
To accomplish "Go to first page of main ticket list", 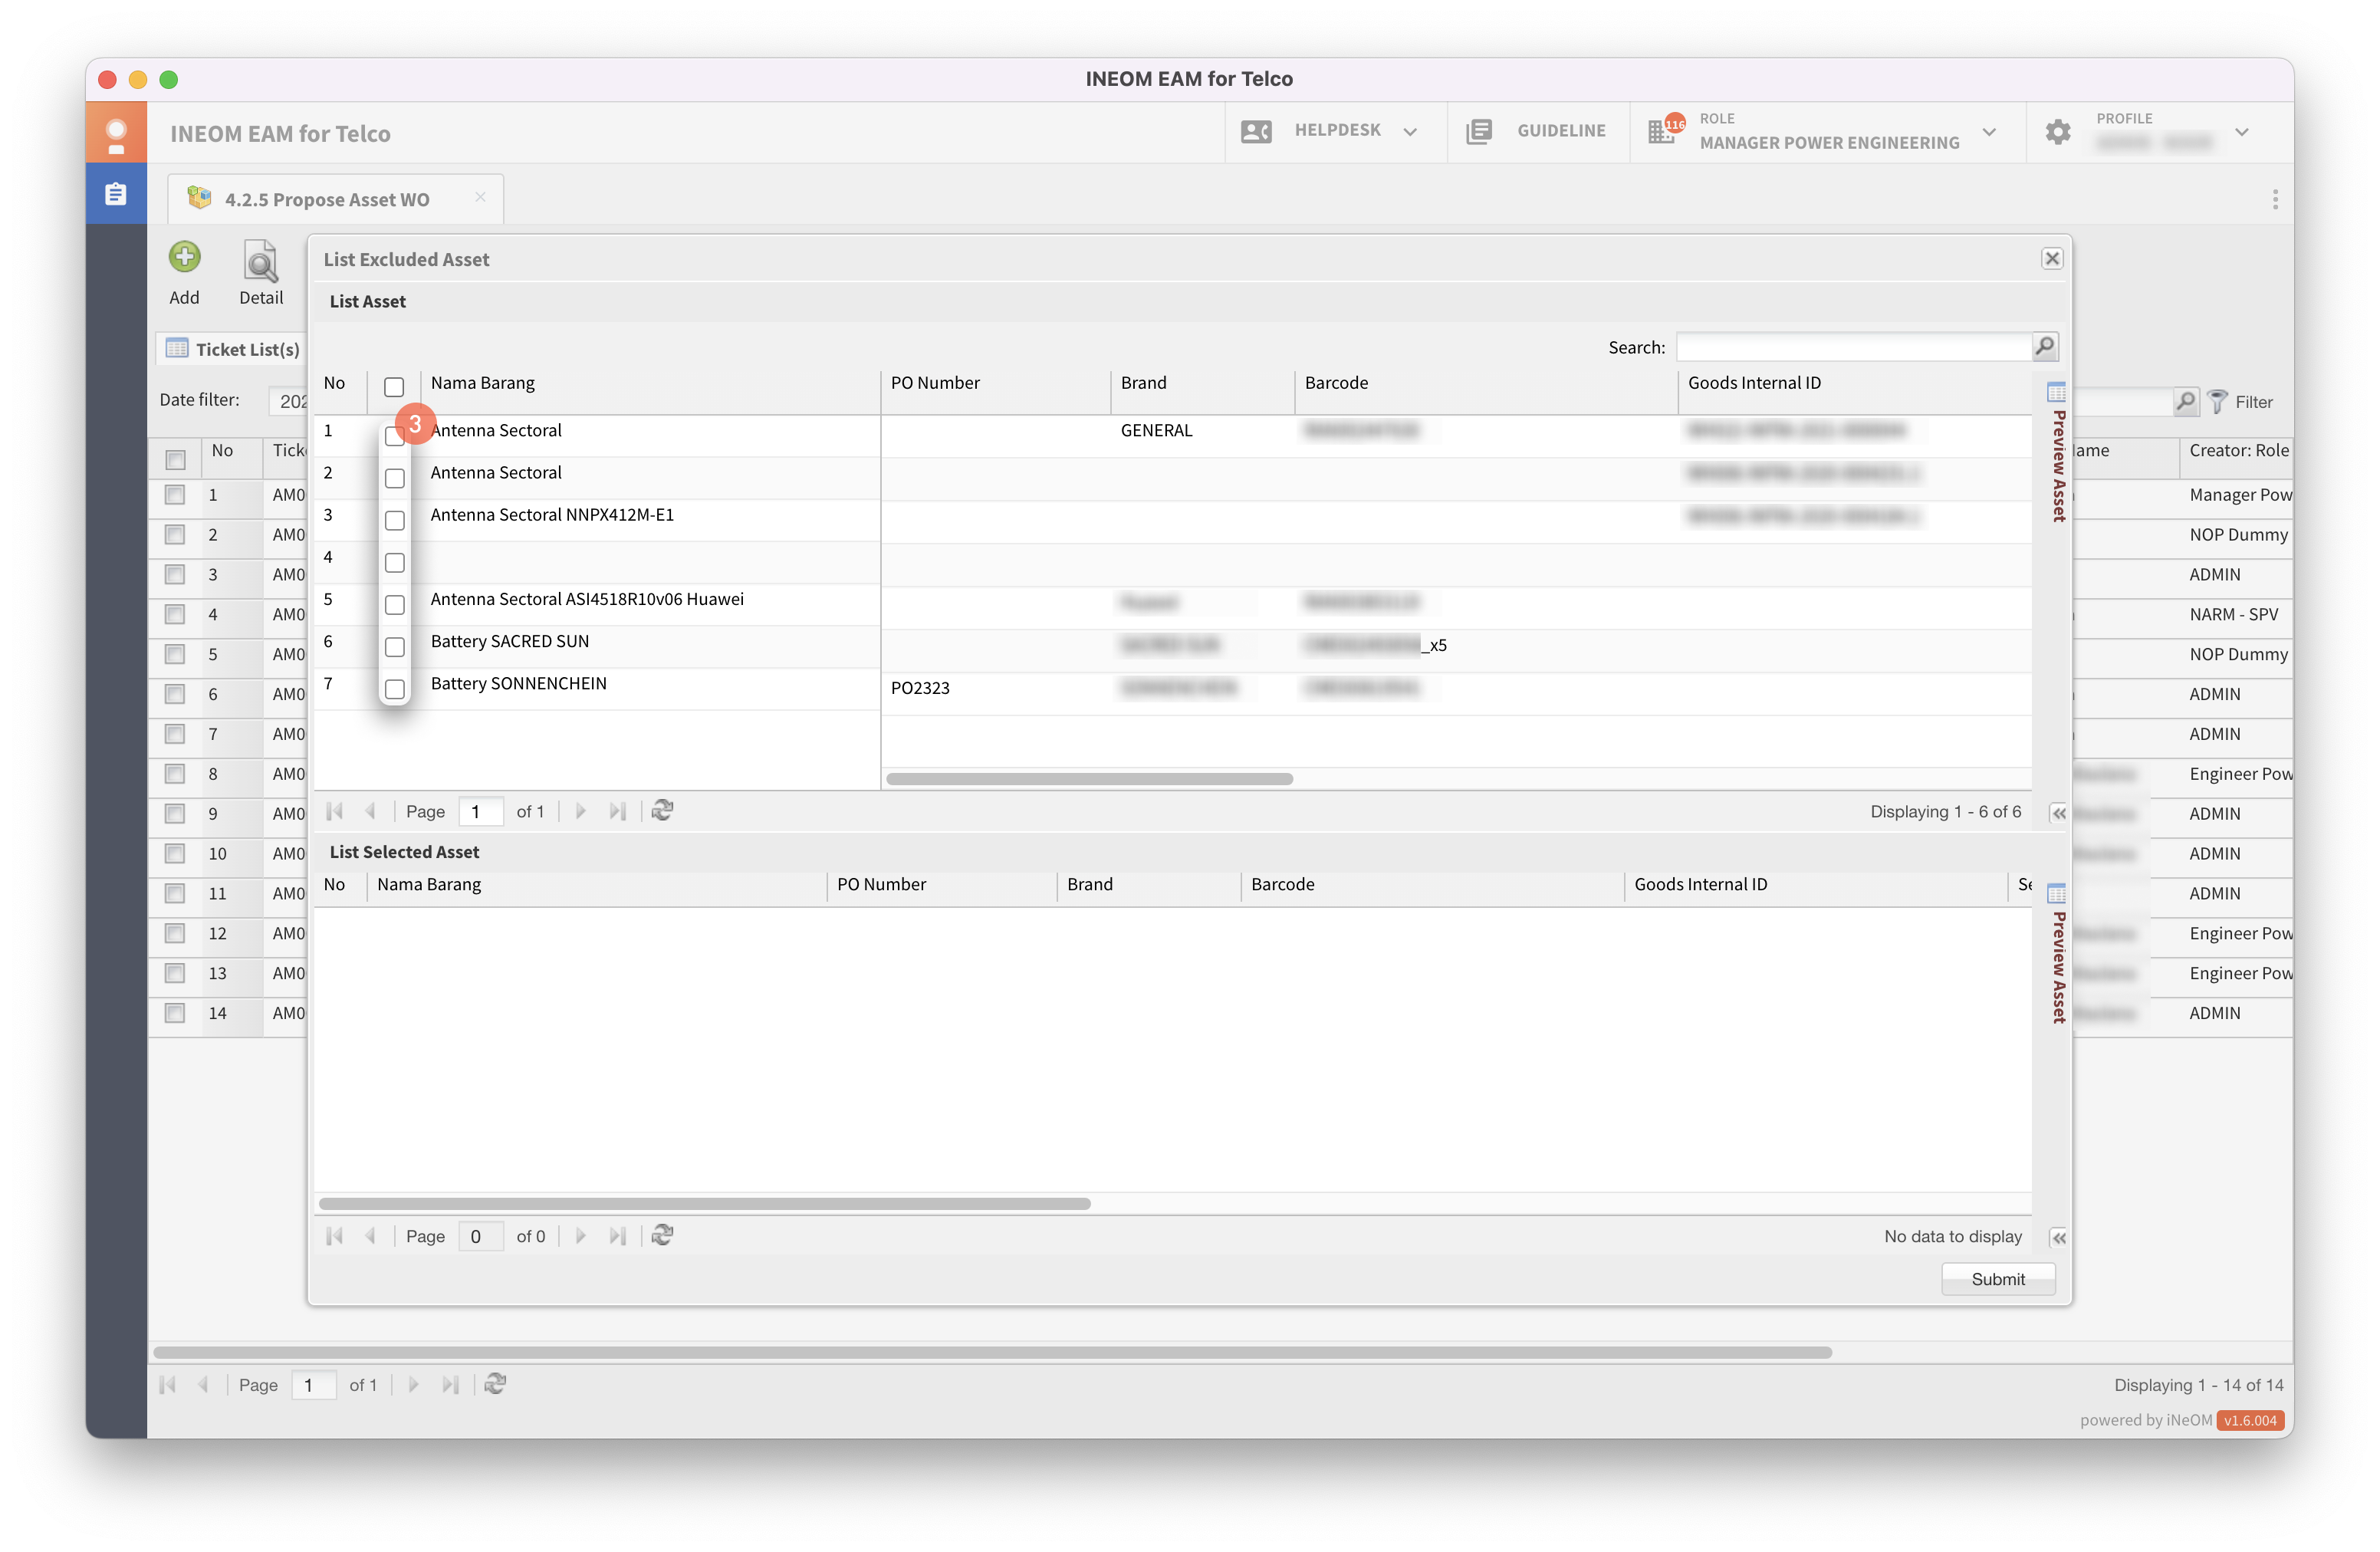I will pos(168,1384).
